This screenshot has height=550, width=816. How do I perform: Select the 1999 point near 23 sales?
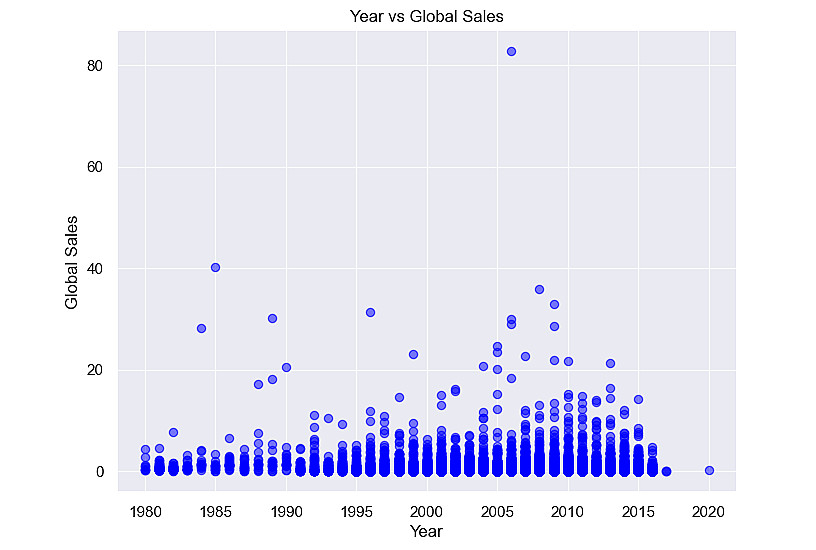[413, 354]
